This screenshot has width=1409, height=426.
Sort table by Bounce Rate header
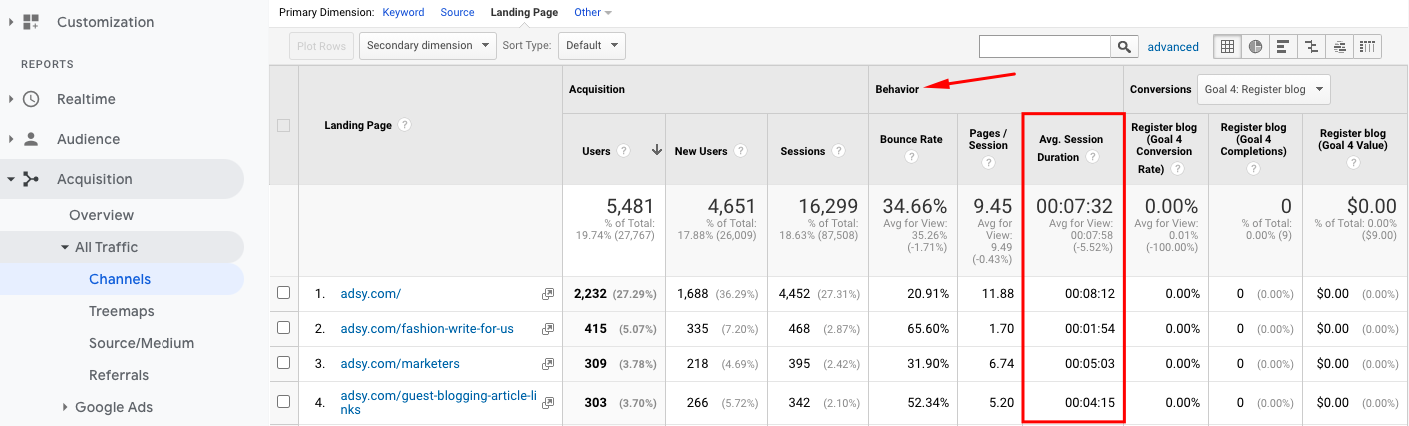click(x=911, y=139)
